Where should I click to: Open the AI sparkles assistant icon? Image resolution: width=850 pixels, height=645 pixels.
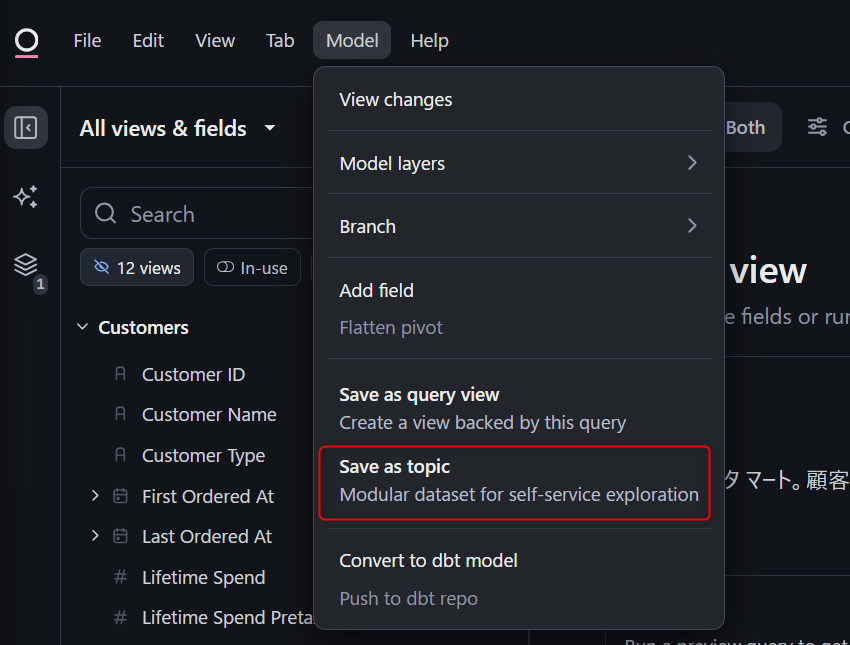[x=26, y=197]
